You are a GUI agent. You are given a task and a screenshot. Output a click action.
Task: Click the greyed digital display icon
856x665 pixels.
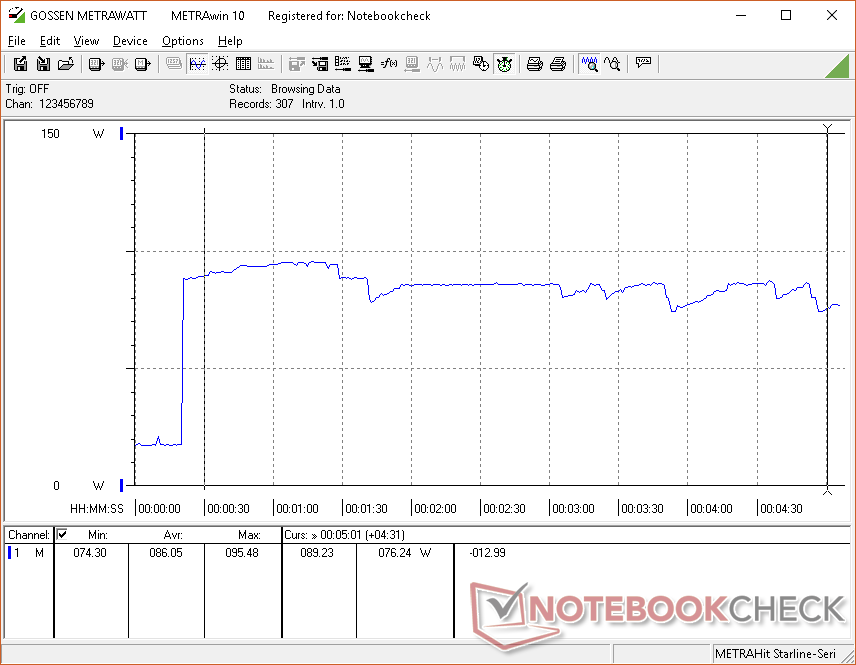174,64
